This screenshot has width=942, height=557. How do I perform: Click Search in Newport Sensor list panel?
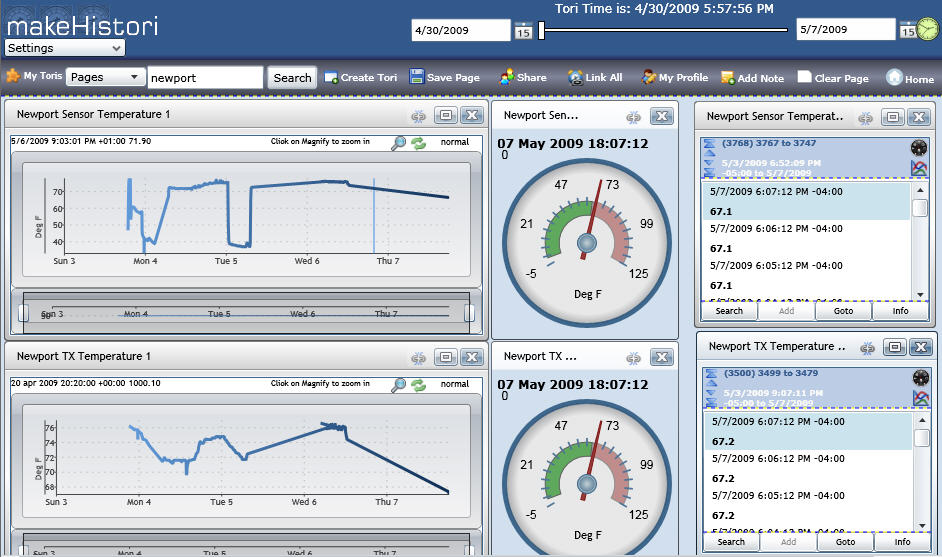pos(729,311)
